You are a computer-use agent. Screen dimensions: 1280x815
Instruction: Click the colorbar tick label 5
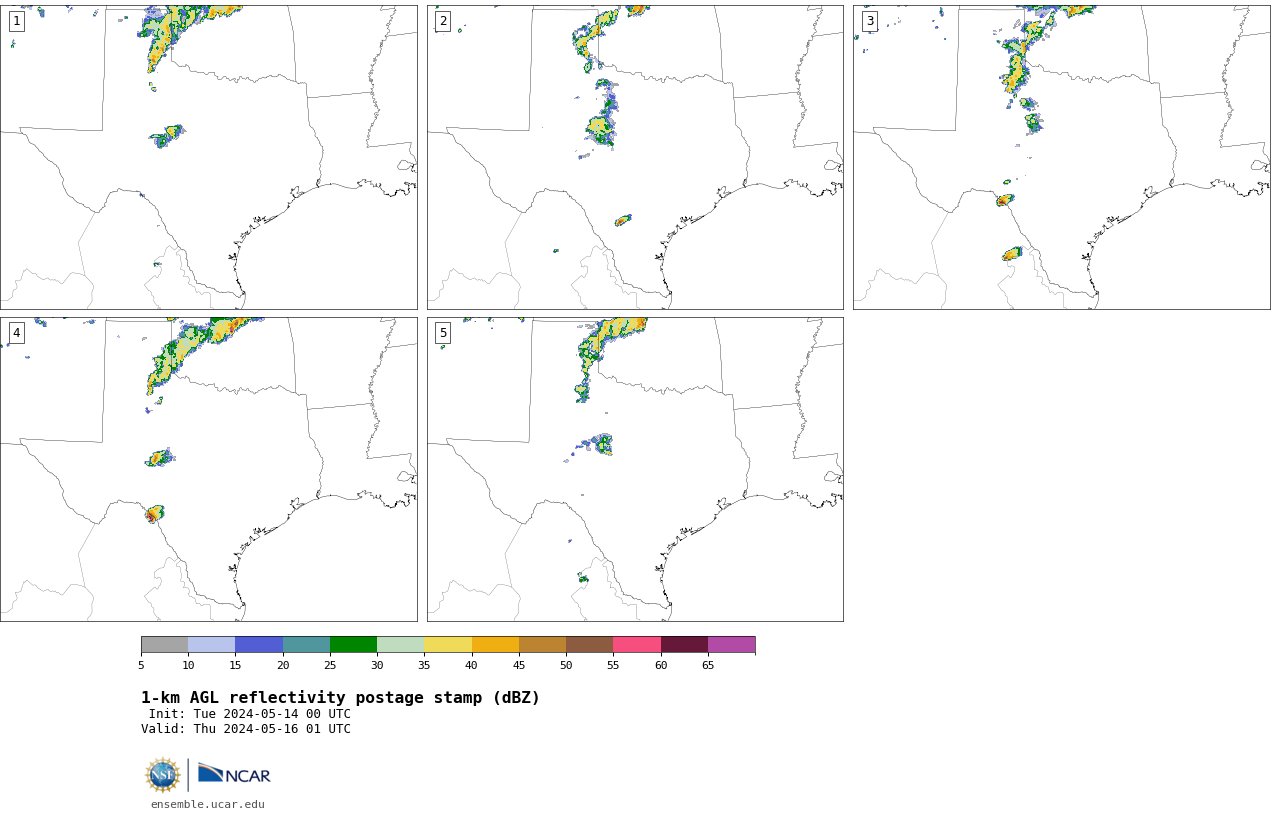(141, 665)
